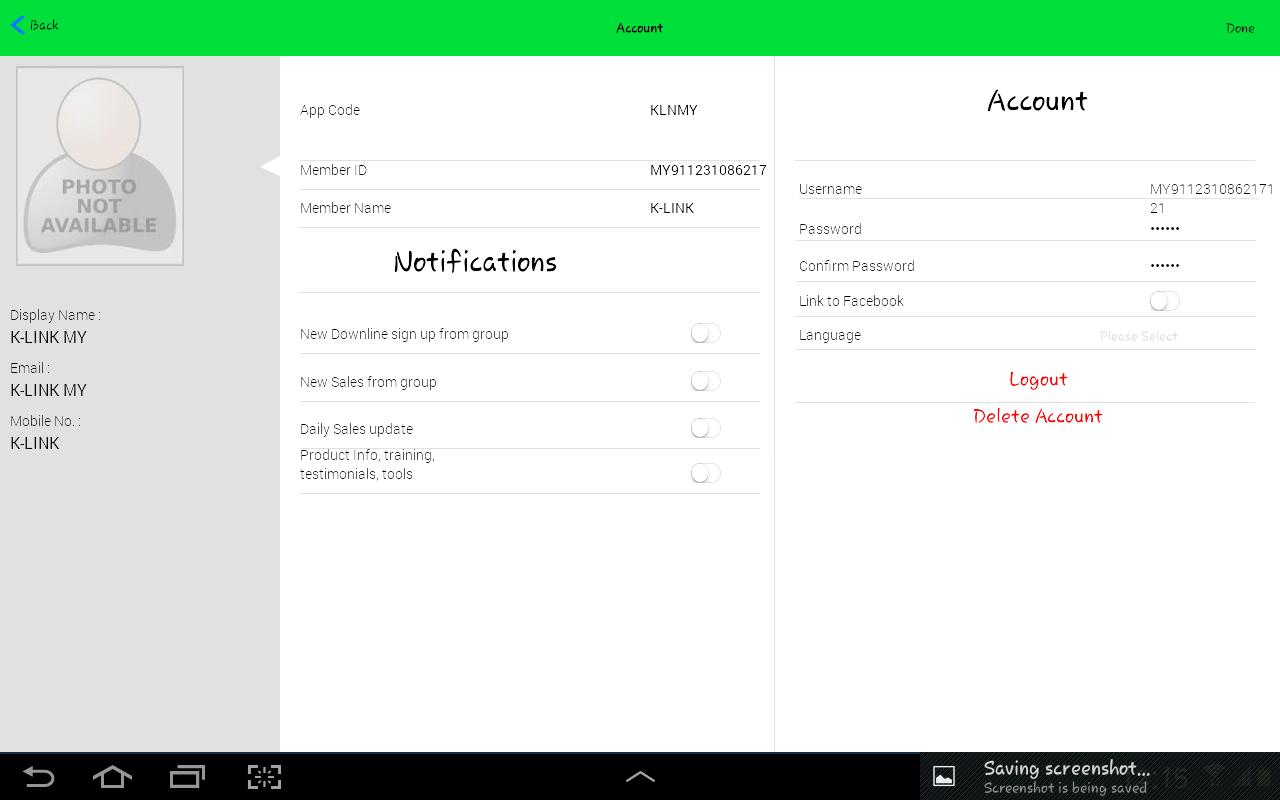Enable Product Info, training notifications toggle
This screenshot has width=1280, height=800.
coord(705,473)
